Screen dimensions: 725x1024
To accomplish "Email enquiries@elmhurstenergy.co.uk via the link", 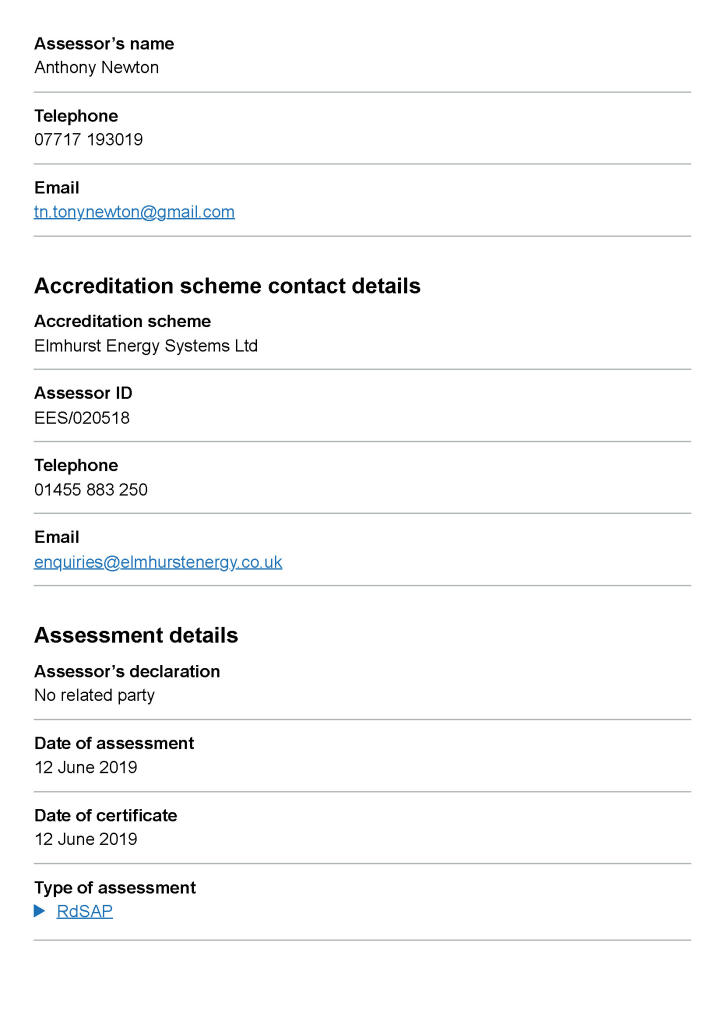I will pos(158,562).
